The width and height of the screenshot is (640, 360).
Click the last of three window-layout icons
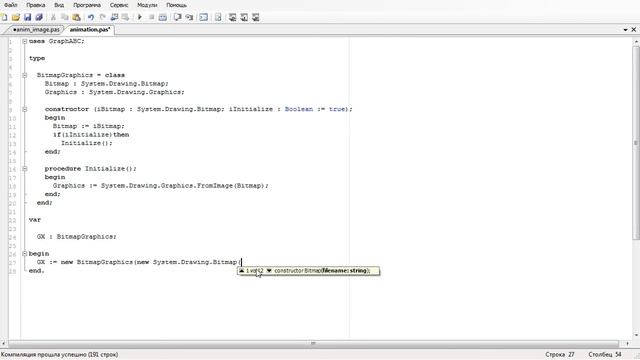tap(256, 17)
